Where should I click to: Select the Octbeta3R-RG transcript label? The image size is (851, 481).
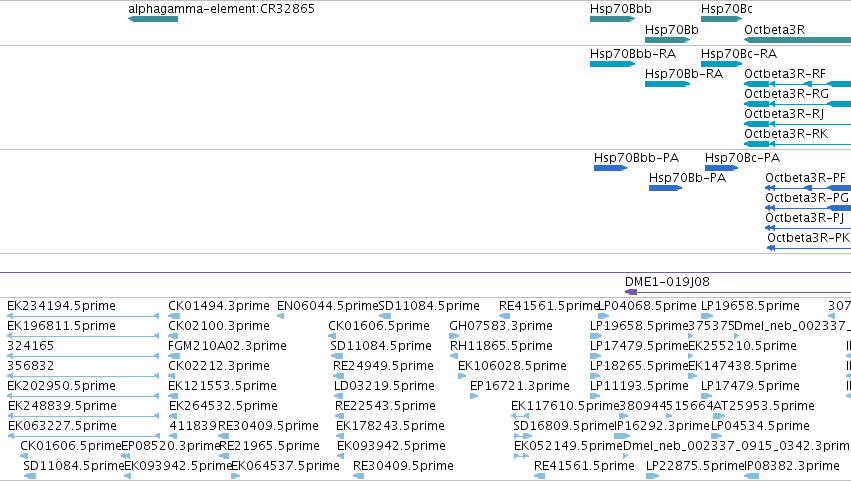tap(786, 94)
